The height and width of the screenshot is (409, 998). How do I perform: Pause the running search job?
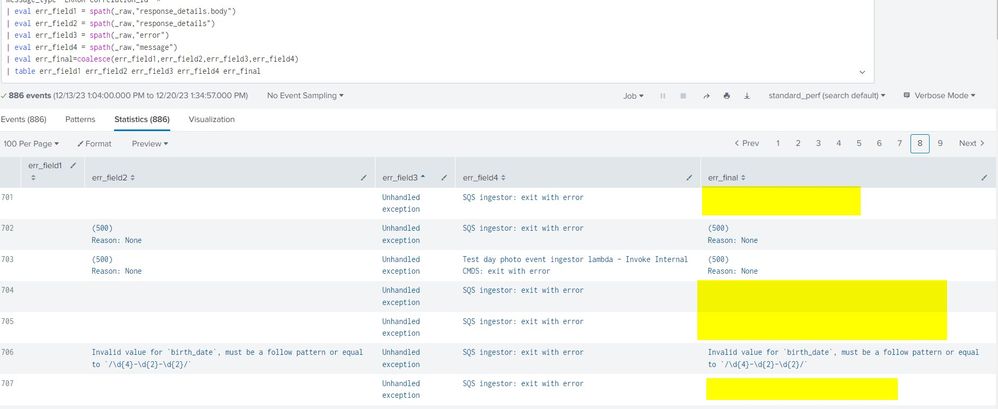662,96
